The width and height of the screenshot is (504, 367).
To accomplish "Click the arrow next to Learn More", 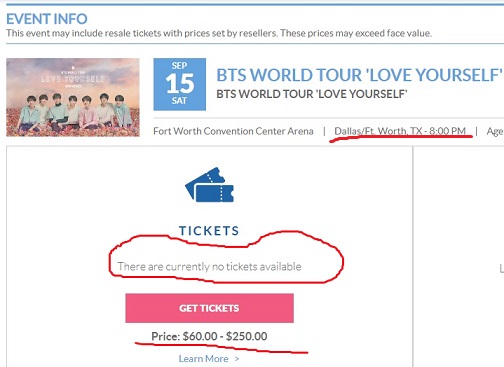I will [237, 359].
